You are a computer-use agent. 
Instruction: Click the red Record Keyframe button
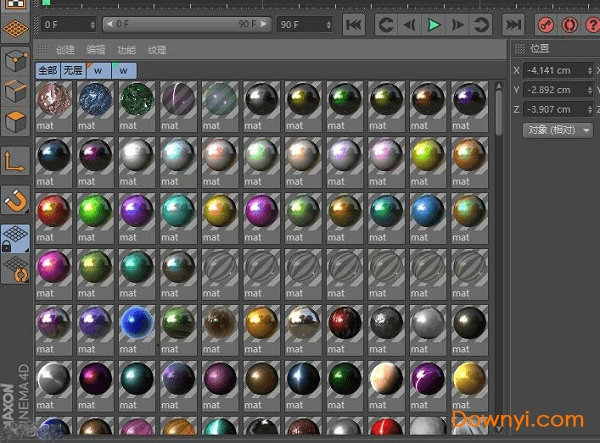pos(546,24)
